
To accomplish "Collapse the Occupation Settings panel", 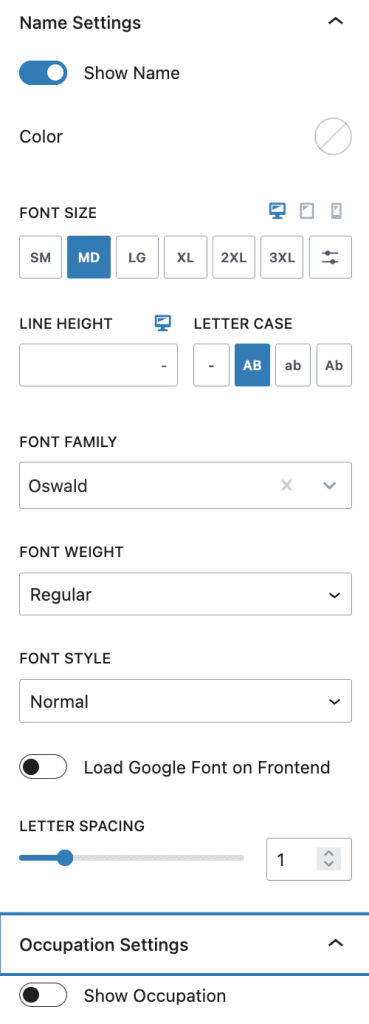I will (x=335, y=943).
